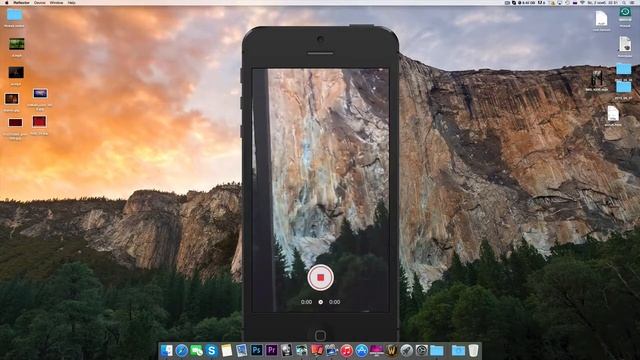The width and height of the screenshot is (640, 360).
Task: Open the Trash in the Dock
Action: 473,350
